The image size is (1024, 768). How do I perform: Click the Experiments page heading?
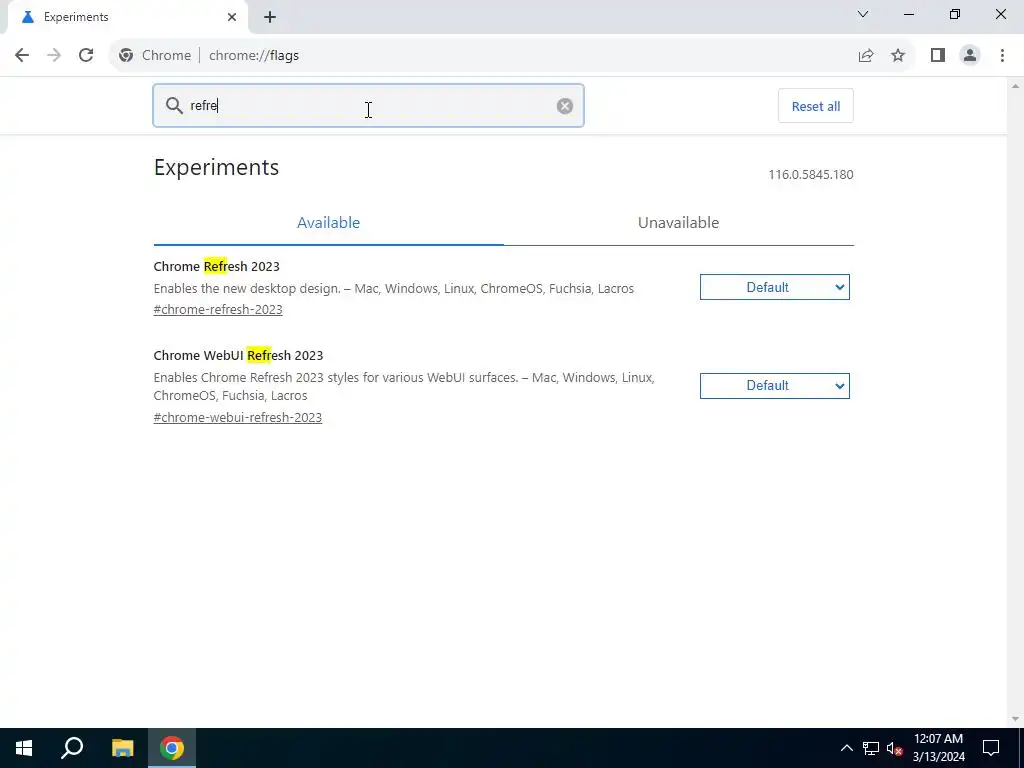[x=216, y=167]
